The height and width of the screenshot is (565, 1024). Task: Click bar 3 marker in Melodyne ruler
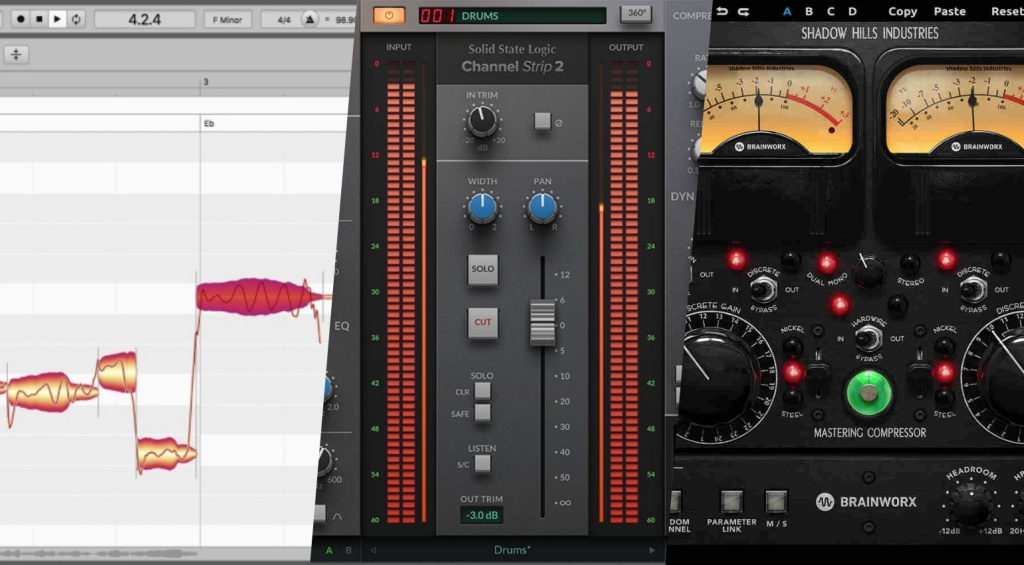pos(206,82)
